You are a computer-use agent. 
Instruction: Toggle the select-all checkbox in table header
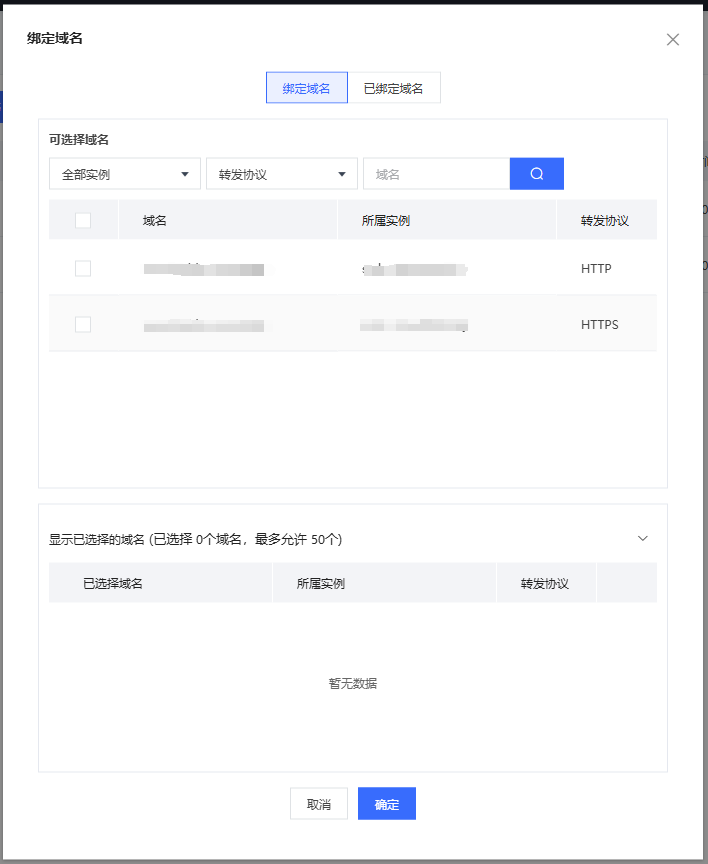tap(83, 220)
